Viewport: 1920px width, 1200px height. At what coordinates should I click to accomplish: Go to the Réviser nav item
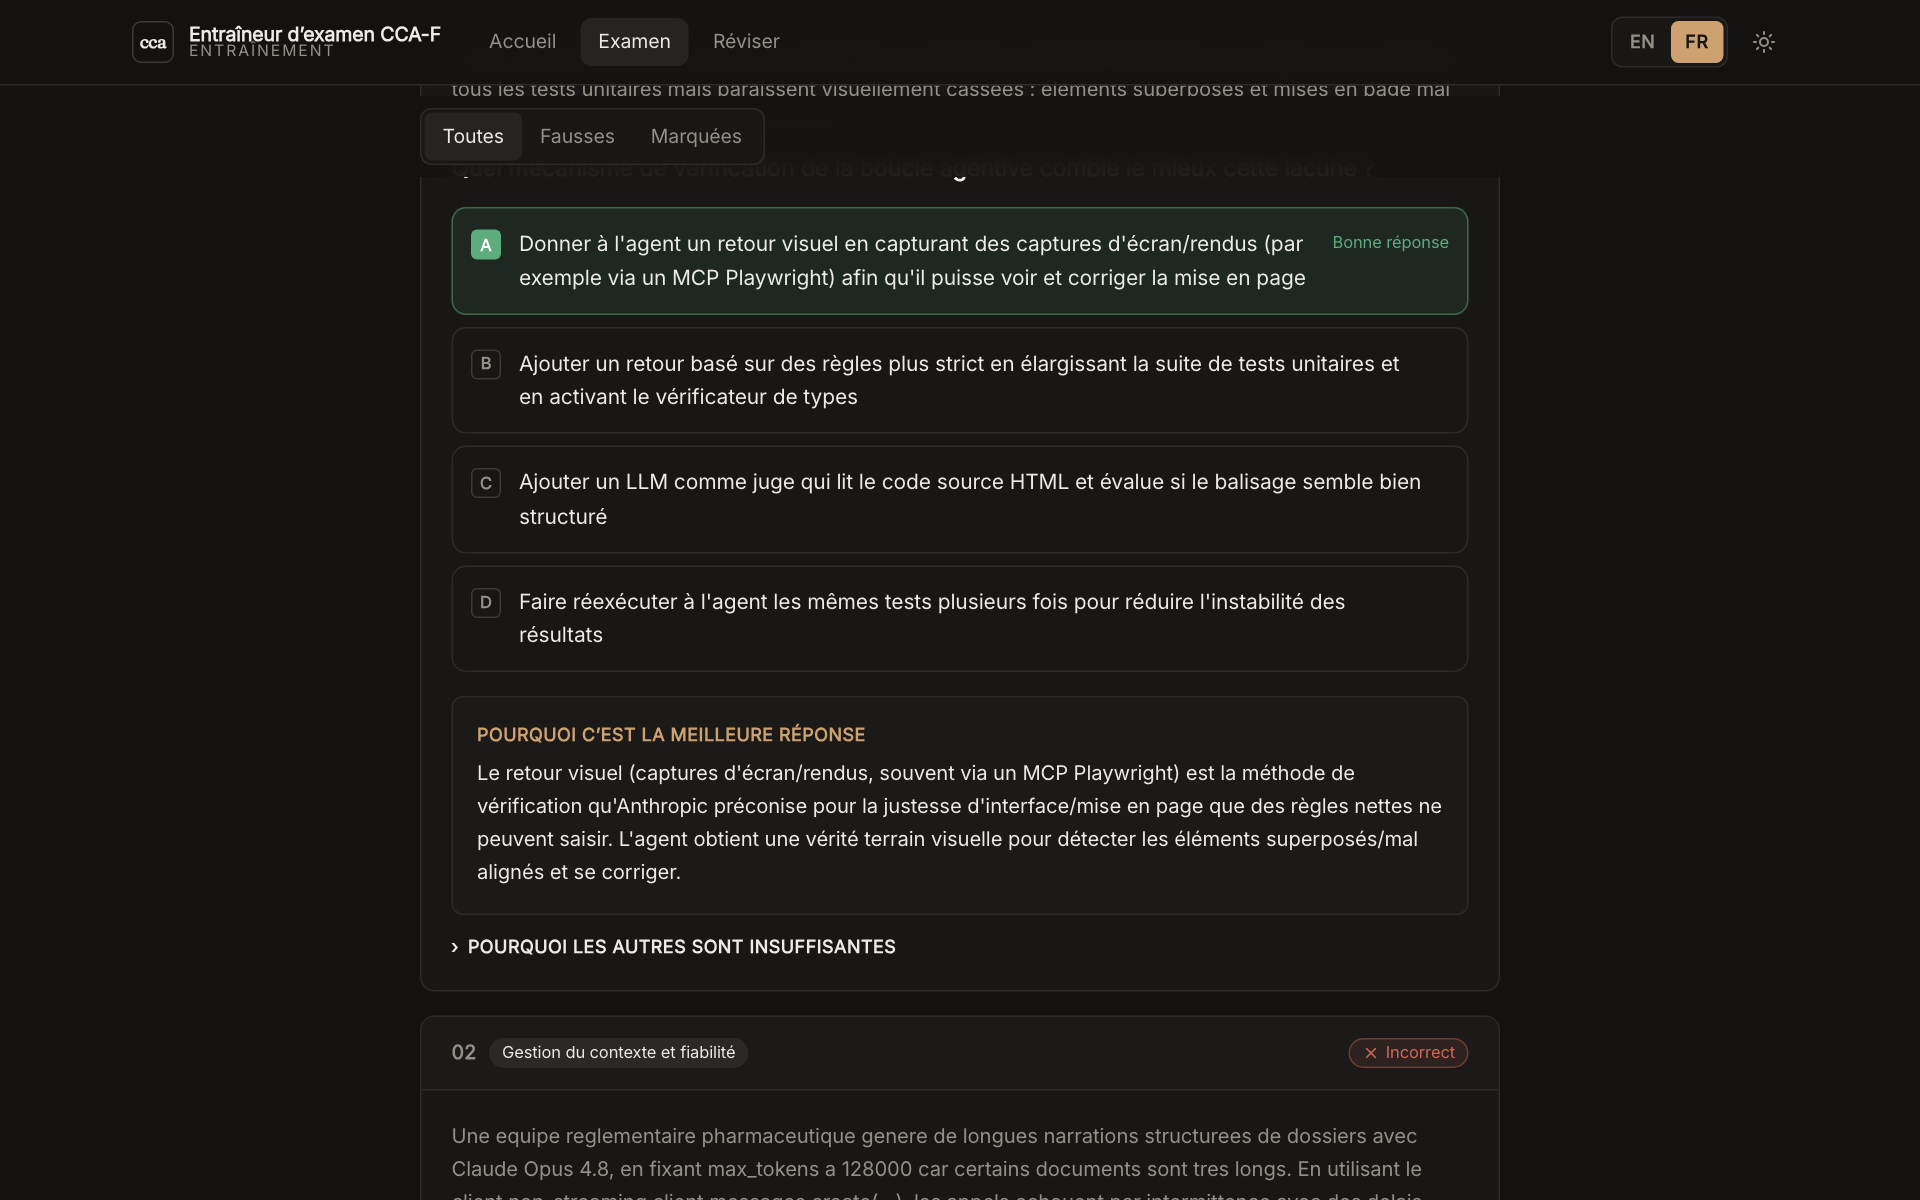[746, 42]
